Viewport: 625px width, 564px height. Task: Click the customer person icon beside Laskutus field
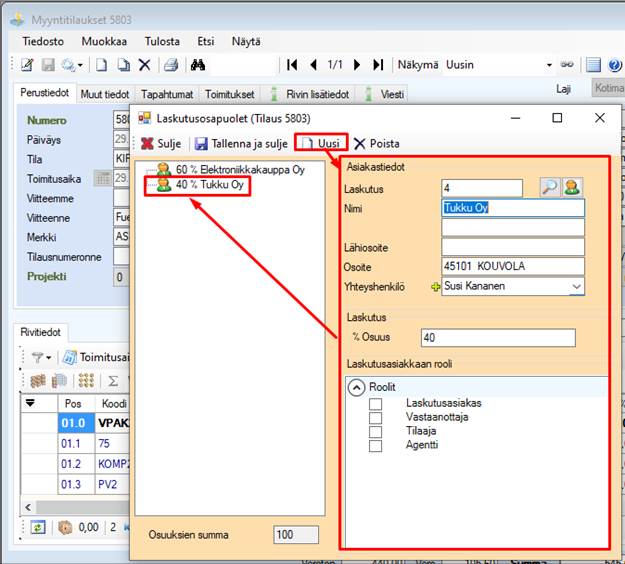[572, 187]
